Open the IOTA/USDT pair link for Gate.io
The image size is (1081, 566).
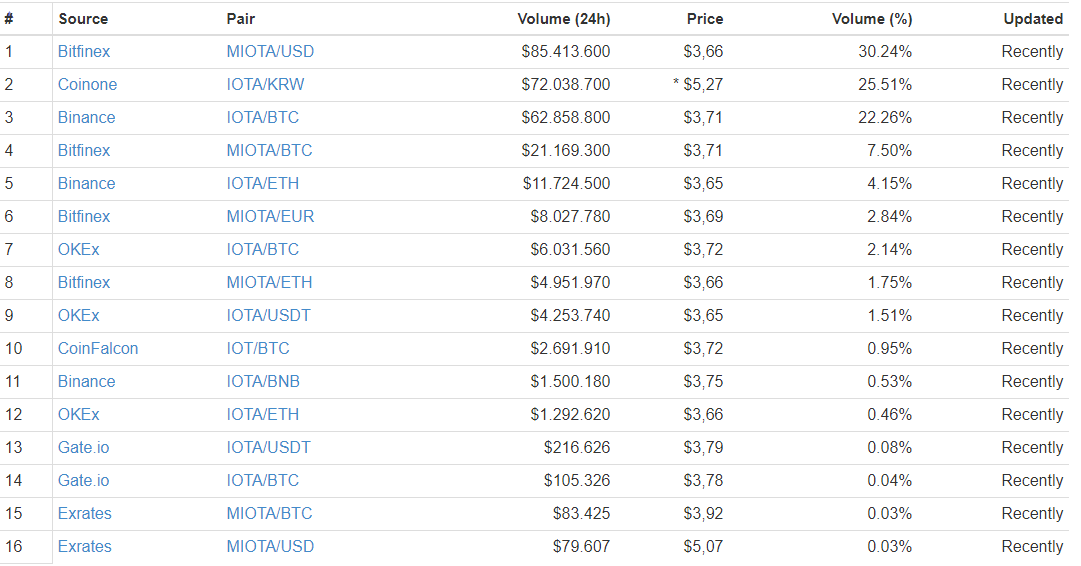(268, 448)
